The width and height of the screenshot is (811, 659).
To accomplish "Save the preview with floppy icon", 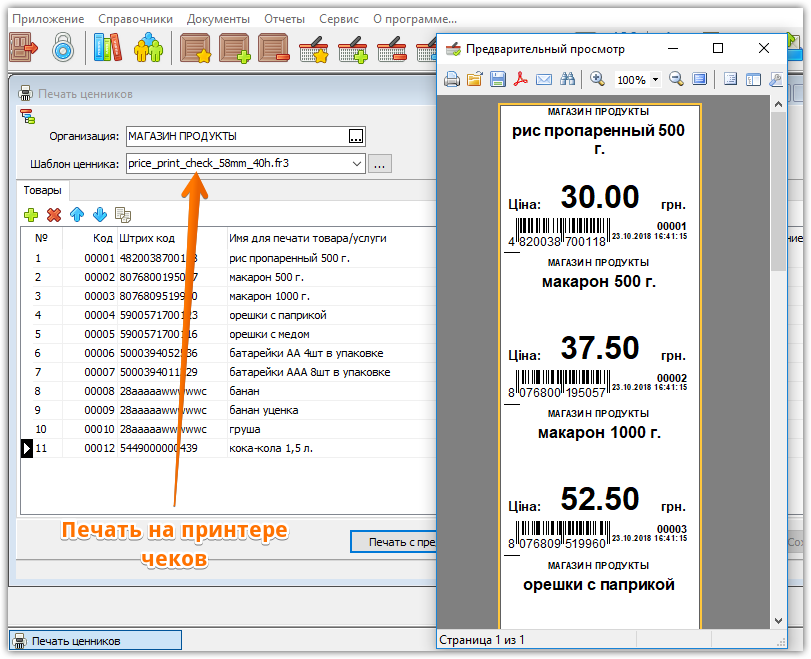I will click(498, 79).
